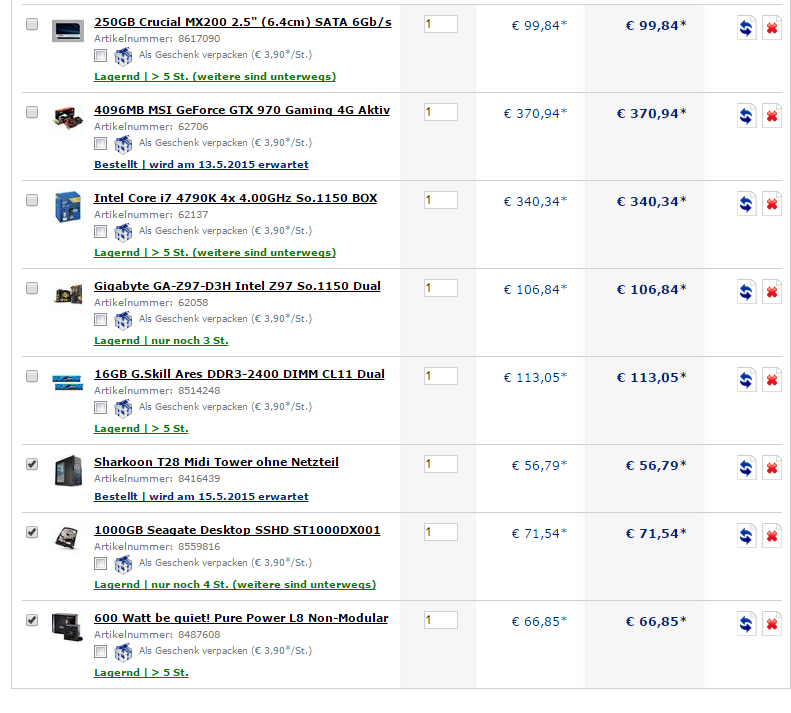Focus quantity field for Gigabyte GA-Z97-D3H
791x713 pixels.
pyautogui.click(x=441, y=288)
